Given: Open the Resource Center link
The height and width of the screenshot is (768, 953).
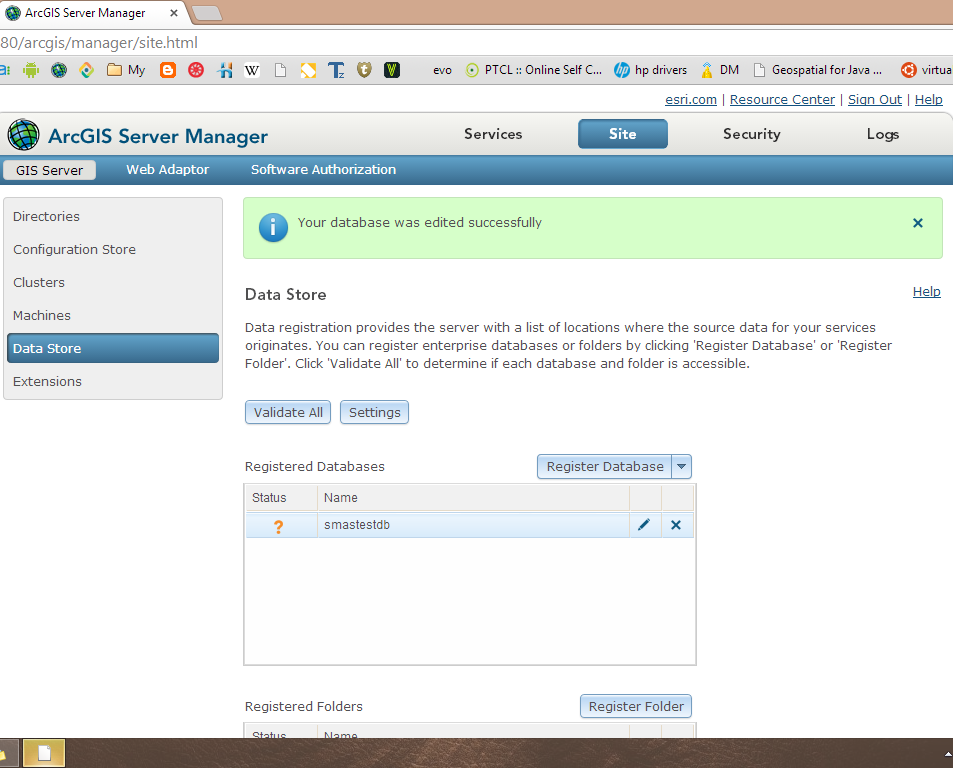Looking at the screenshot, I should coord(781,99).
